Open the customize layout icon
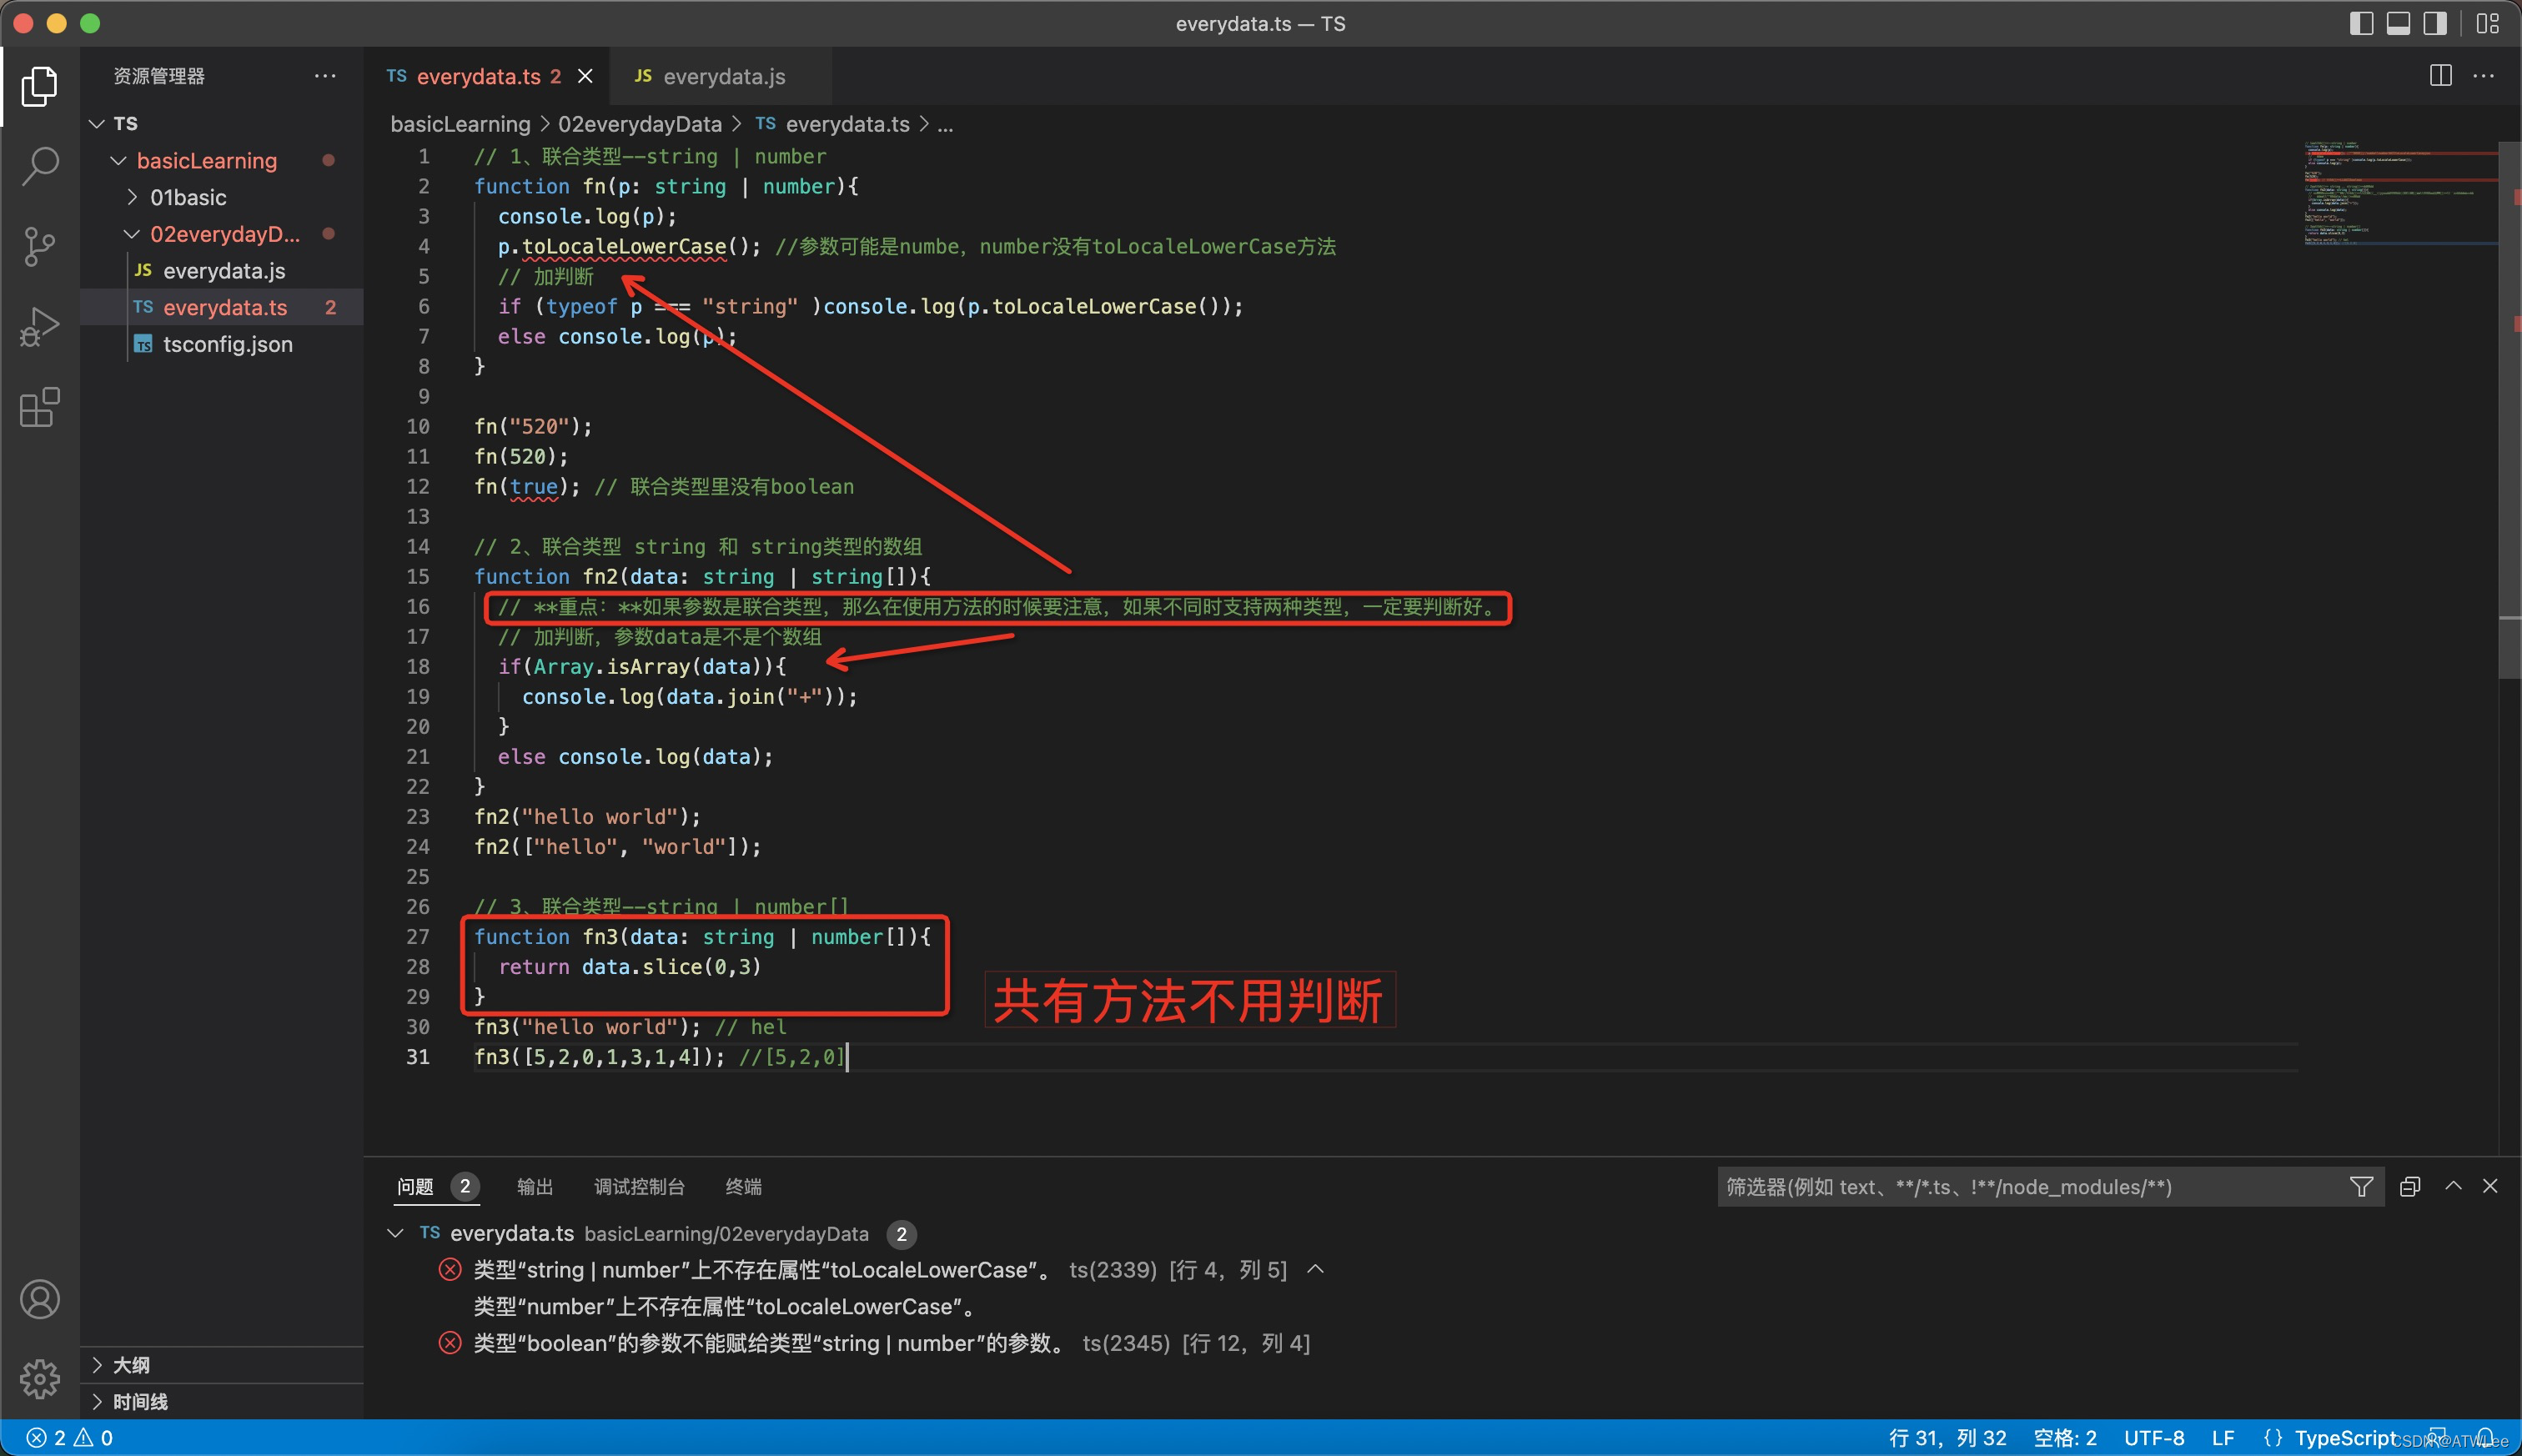Screen dimensions: 2522x1456 coord(2488,23)
